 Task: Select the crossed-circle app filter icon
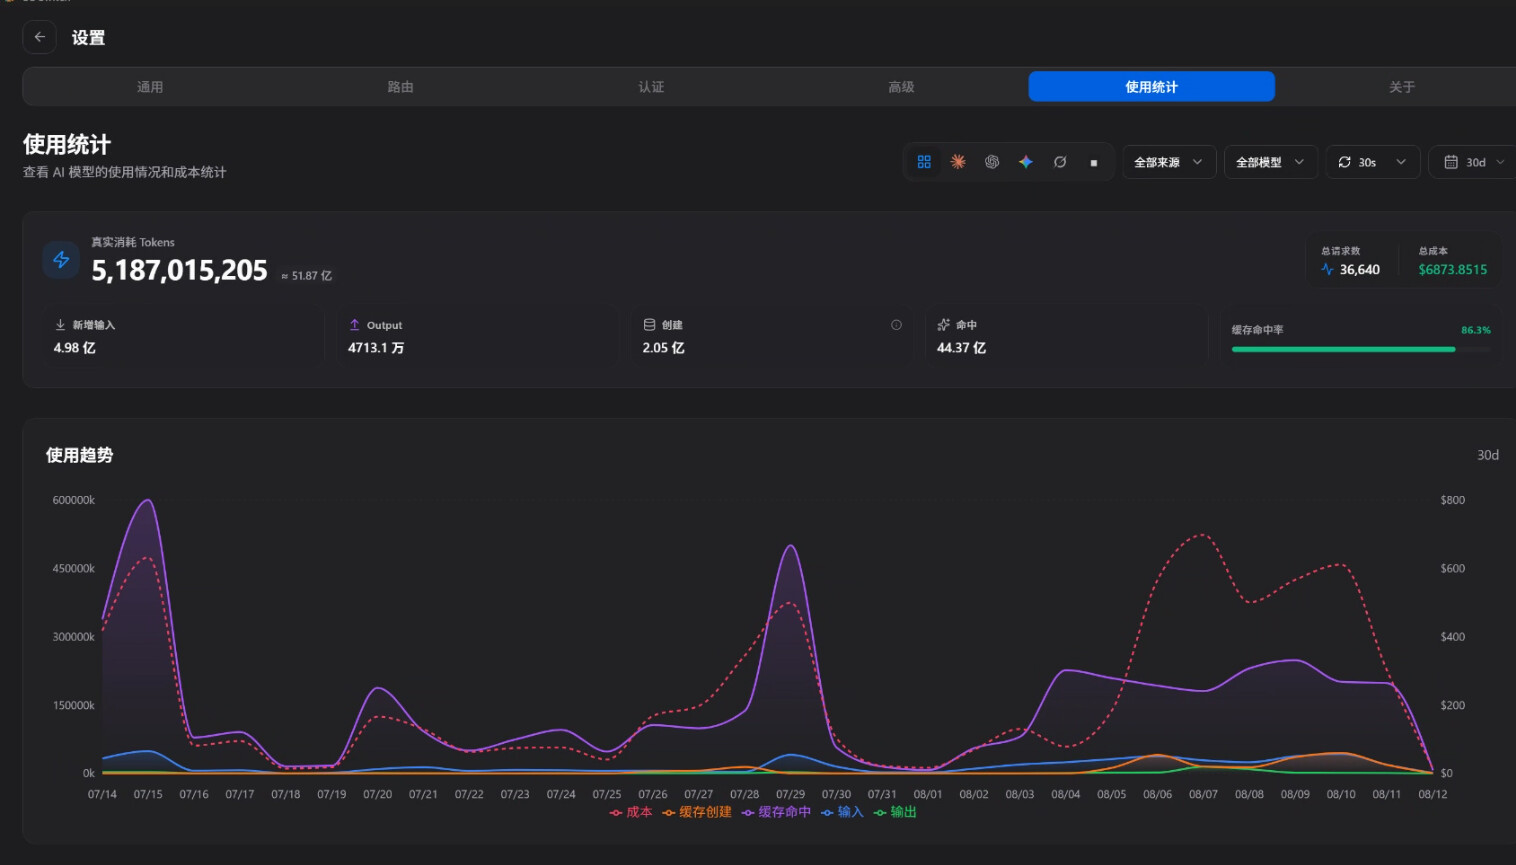point(1060,162)
